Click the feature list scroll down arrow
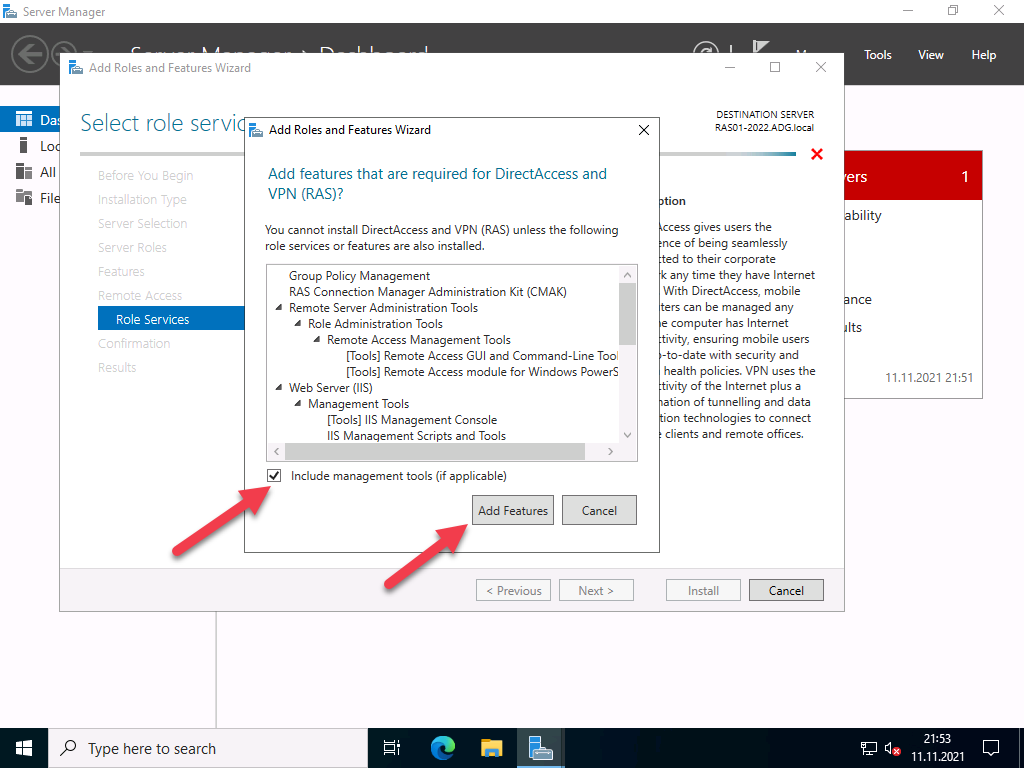 [x=628, y=435]
